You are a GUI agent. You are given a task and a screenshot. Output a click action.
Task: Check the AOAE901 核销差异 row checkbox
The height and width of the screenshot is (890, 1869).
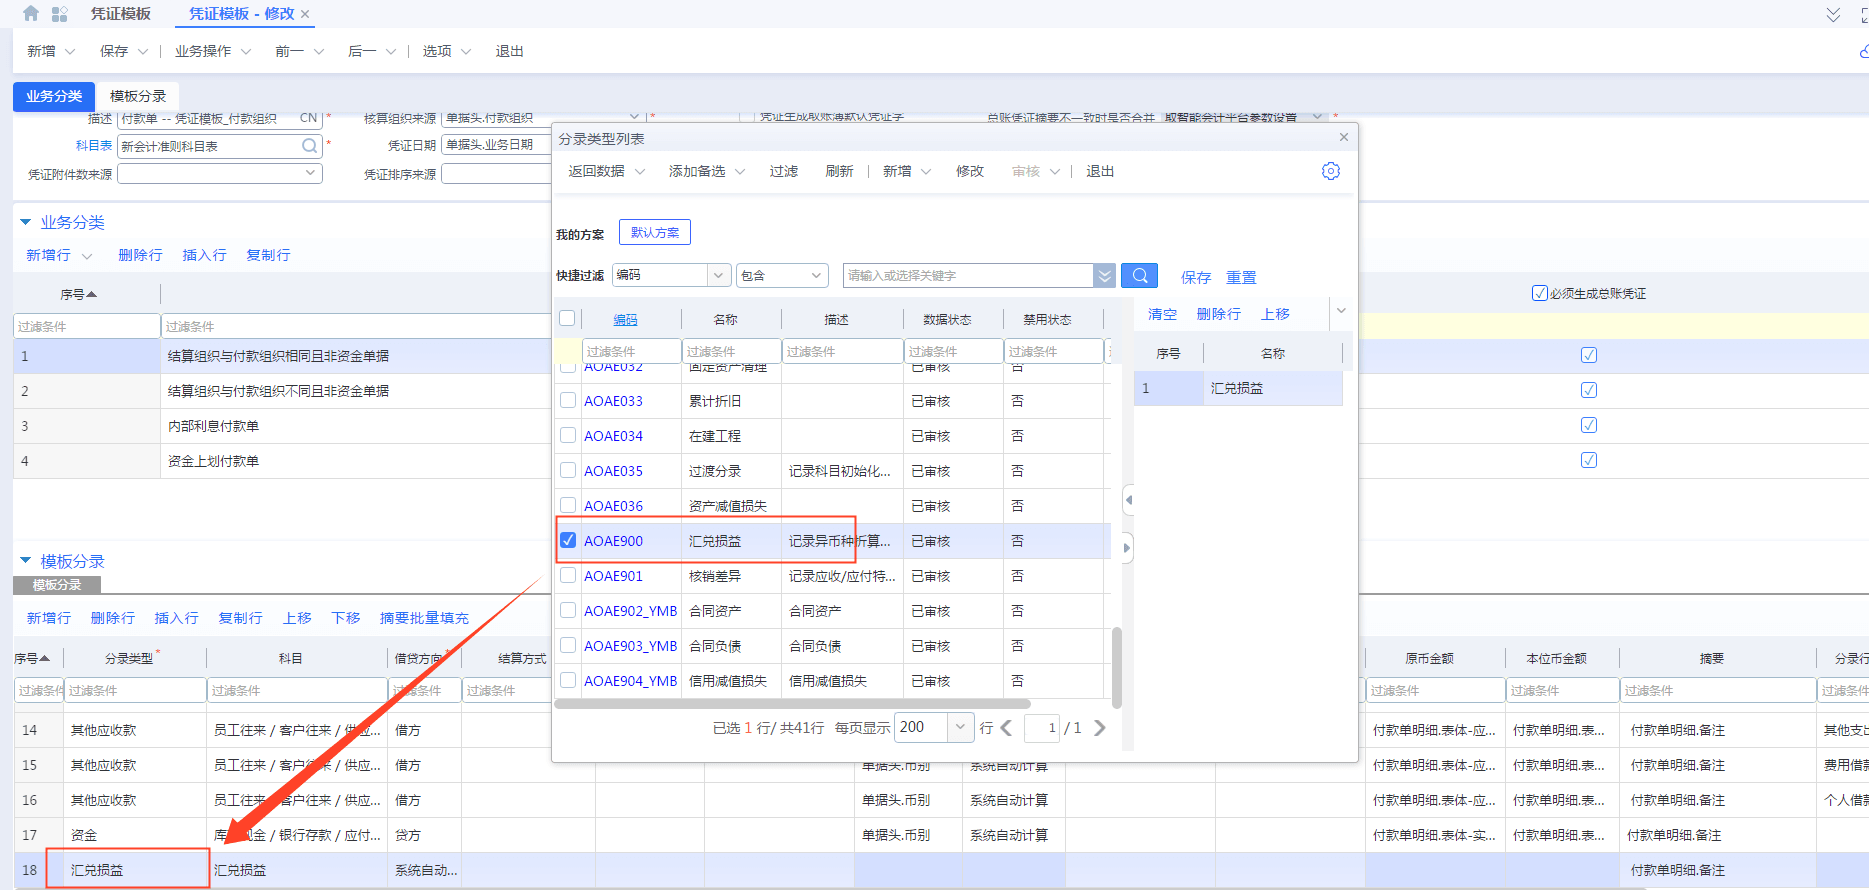[568, 575]
